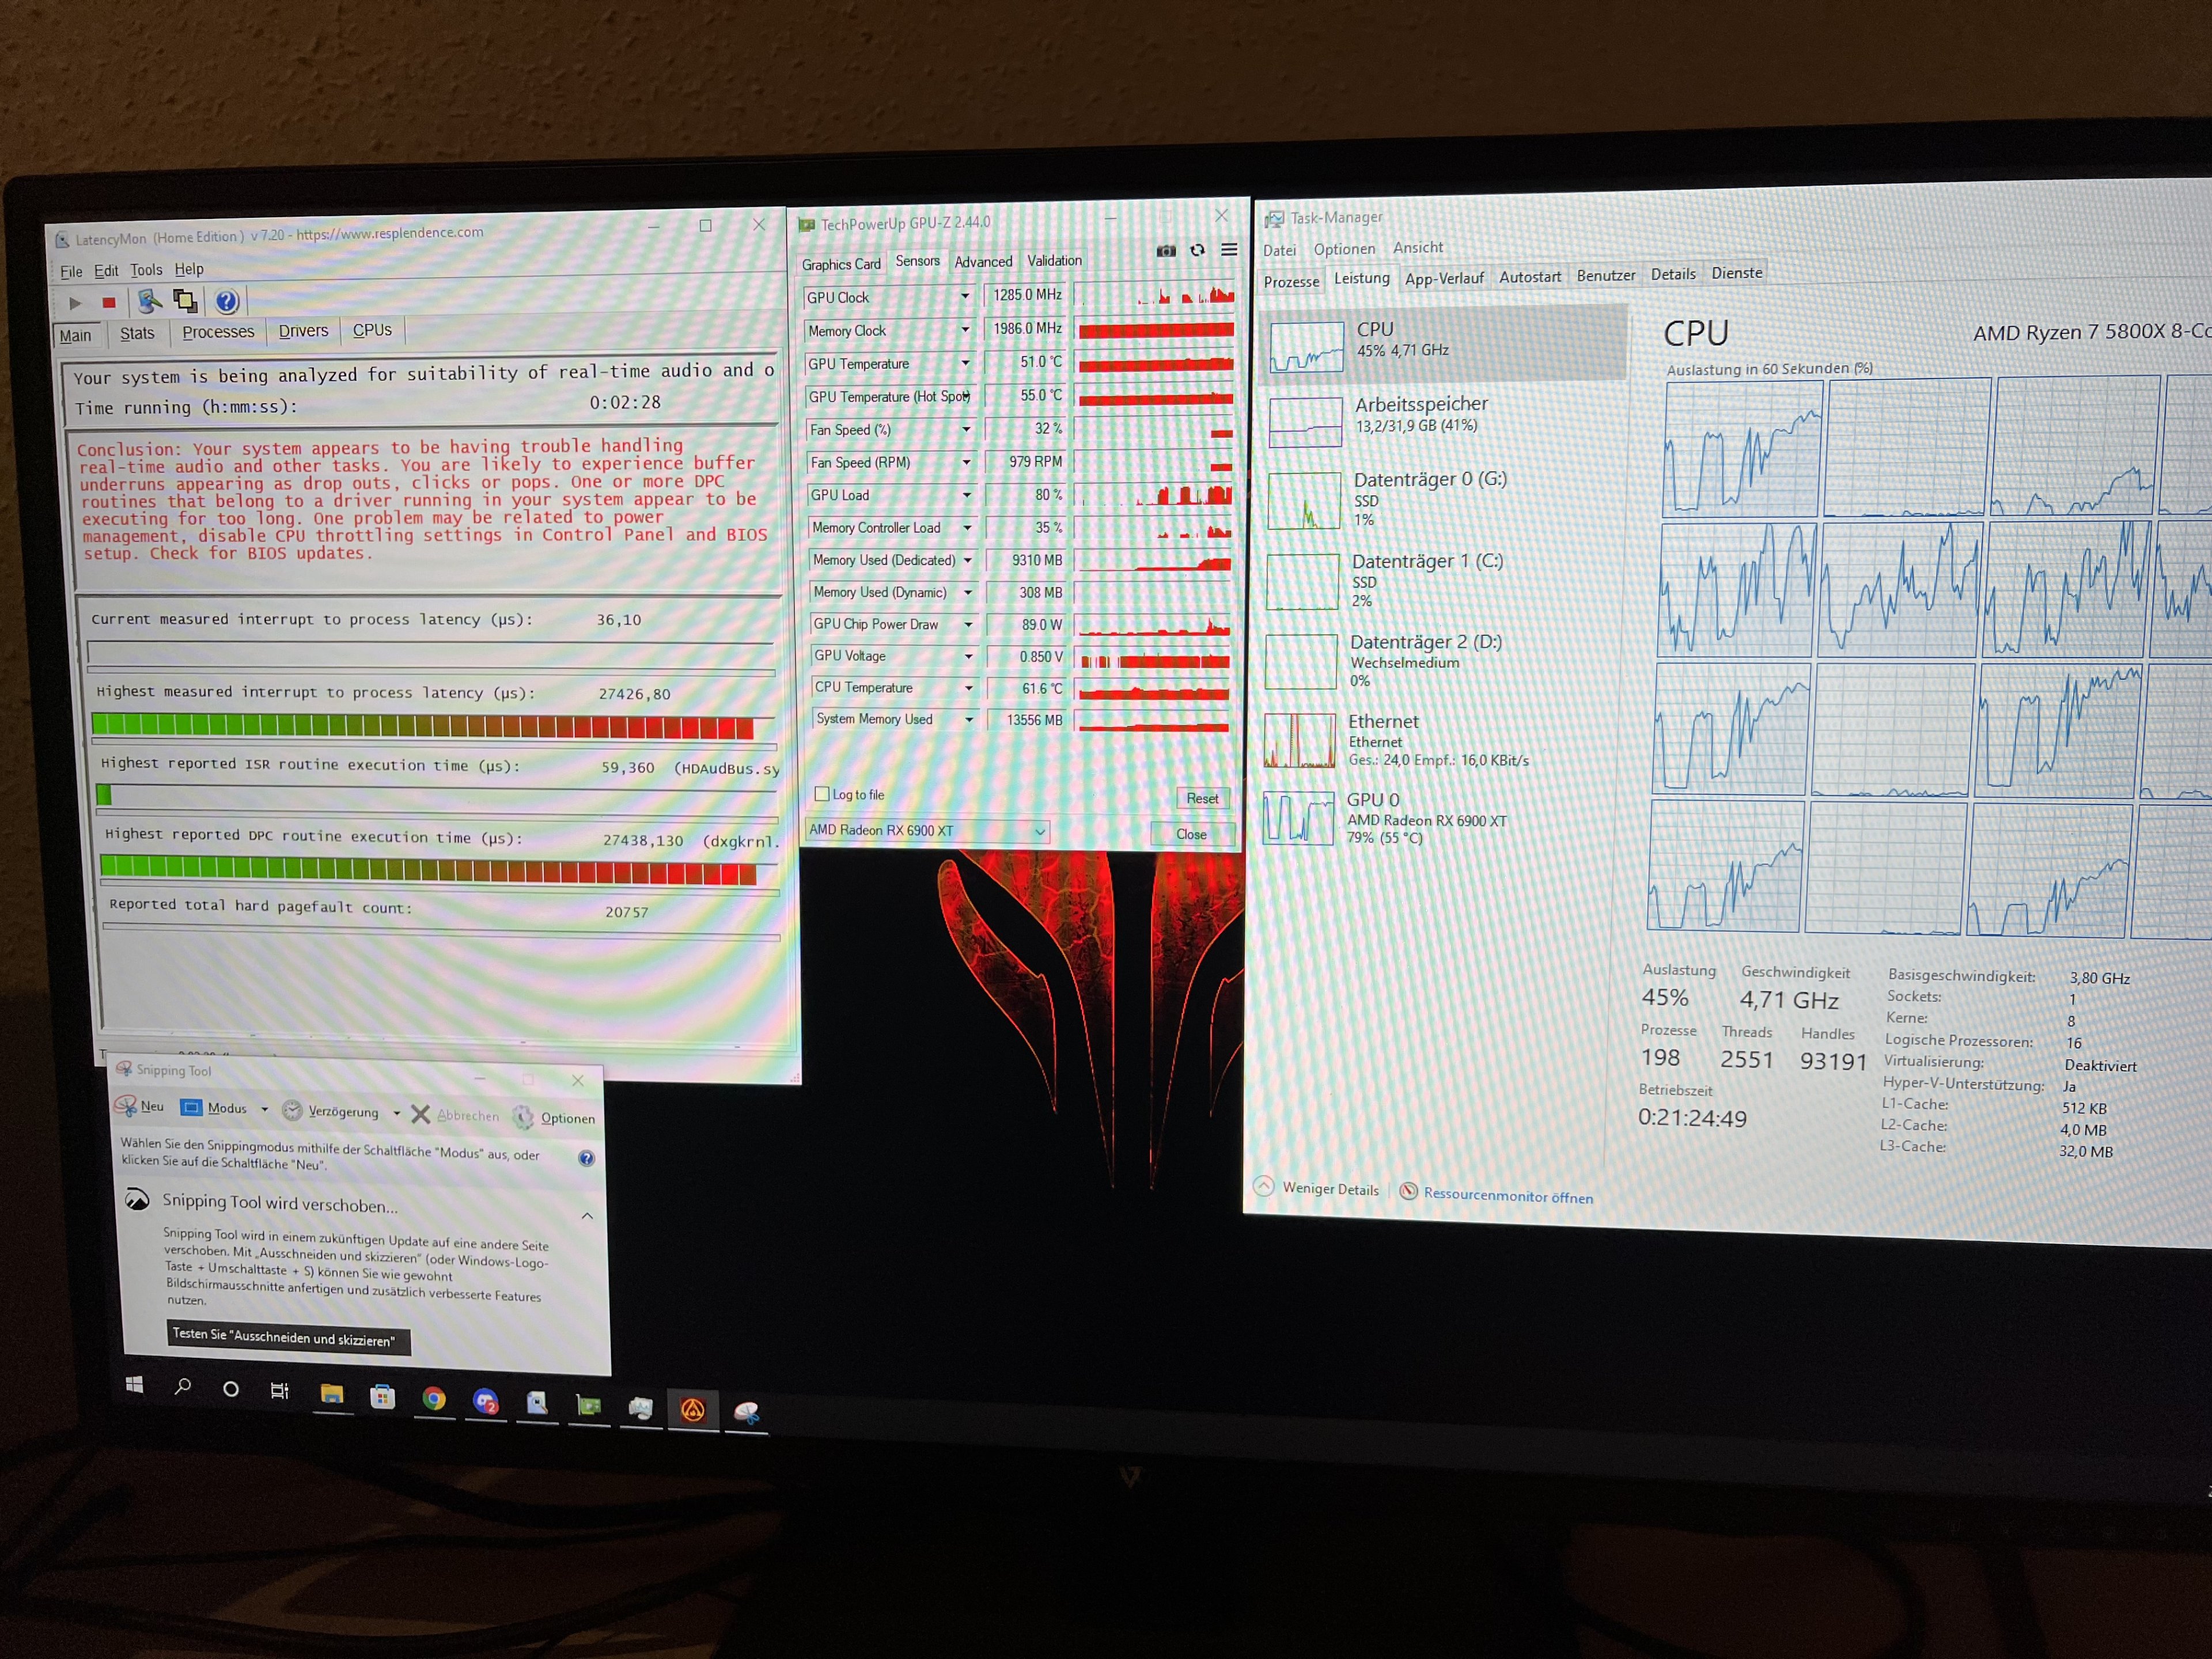
Task: Open the Tools menu in LatencyMon
Action: point(146,270)
